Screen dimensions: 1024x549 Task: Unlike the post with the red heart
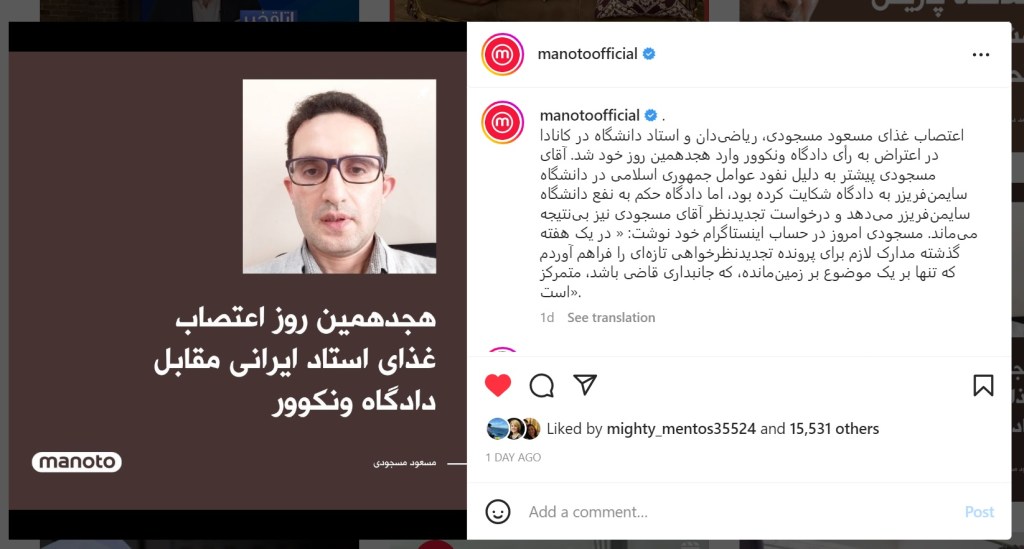[x=498, y=385]
